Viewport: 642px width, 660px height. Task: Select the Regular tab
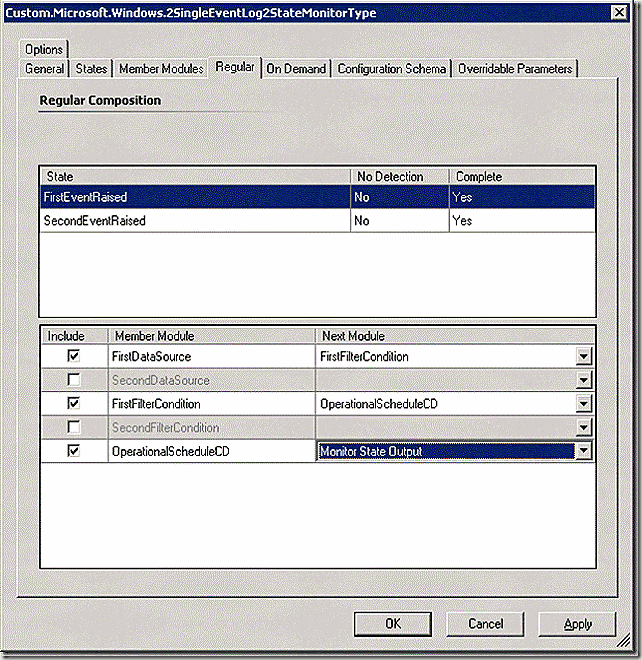point(235,67)
